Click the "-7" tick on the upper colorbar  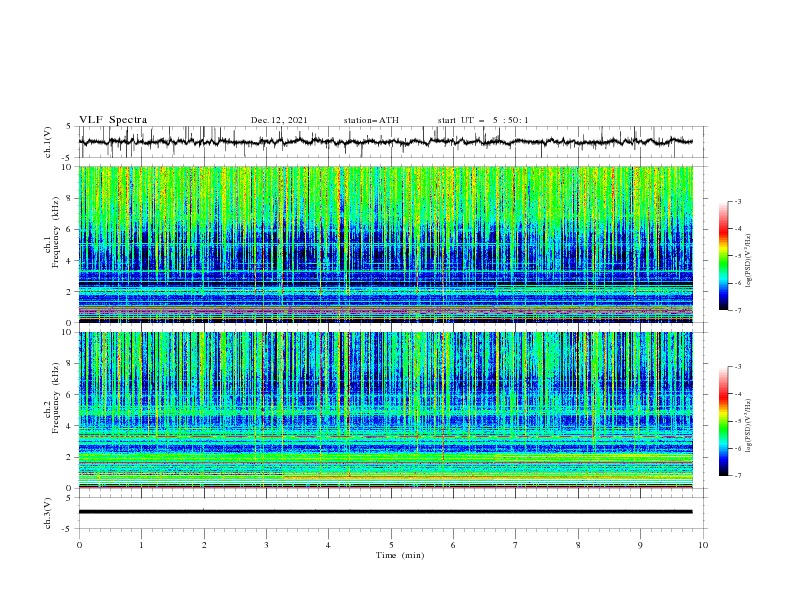point(737,310)
